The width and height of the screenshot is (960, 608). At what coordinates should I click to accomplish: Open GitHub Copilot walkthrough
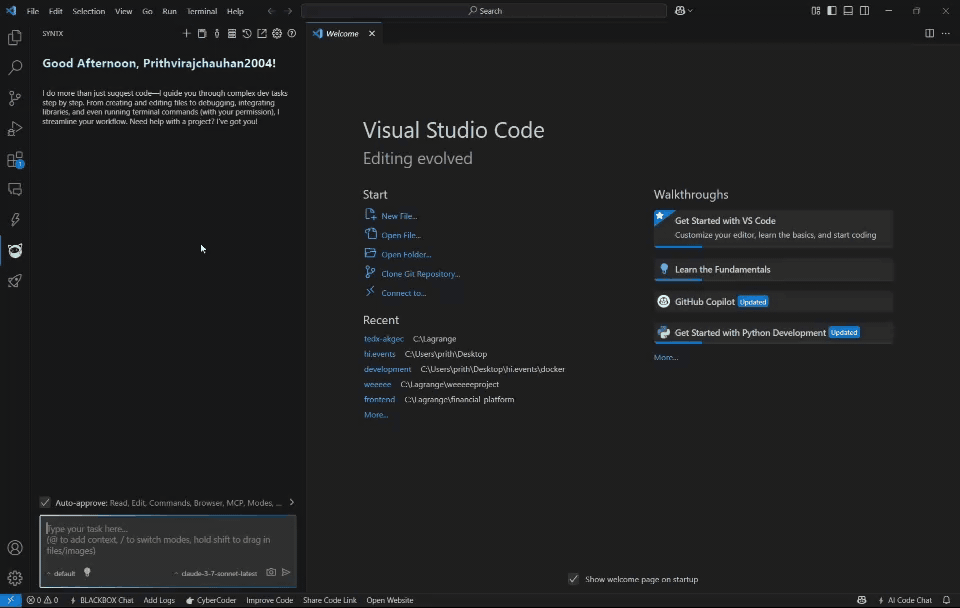pos(773,302)
